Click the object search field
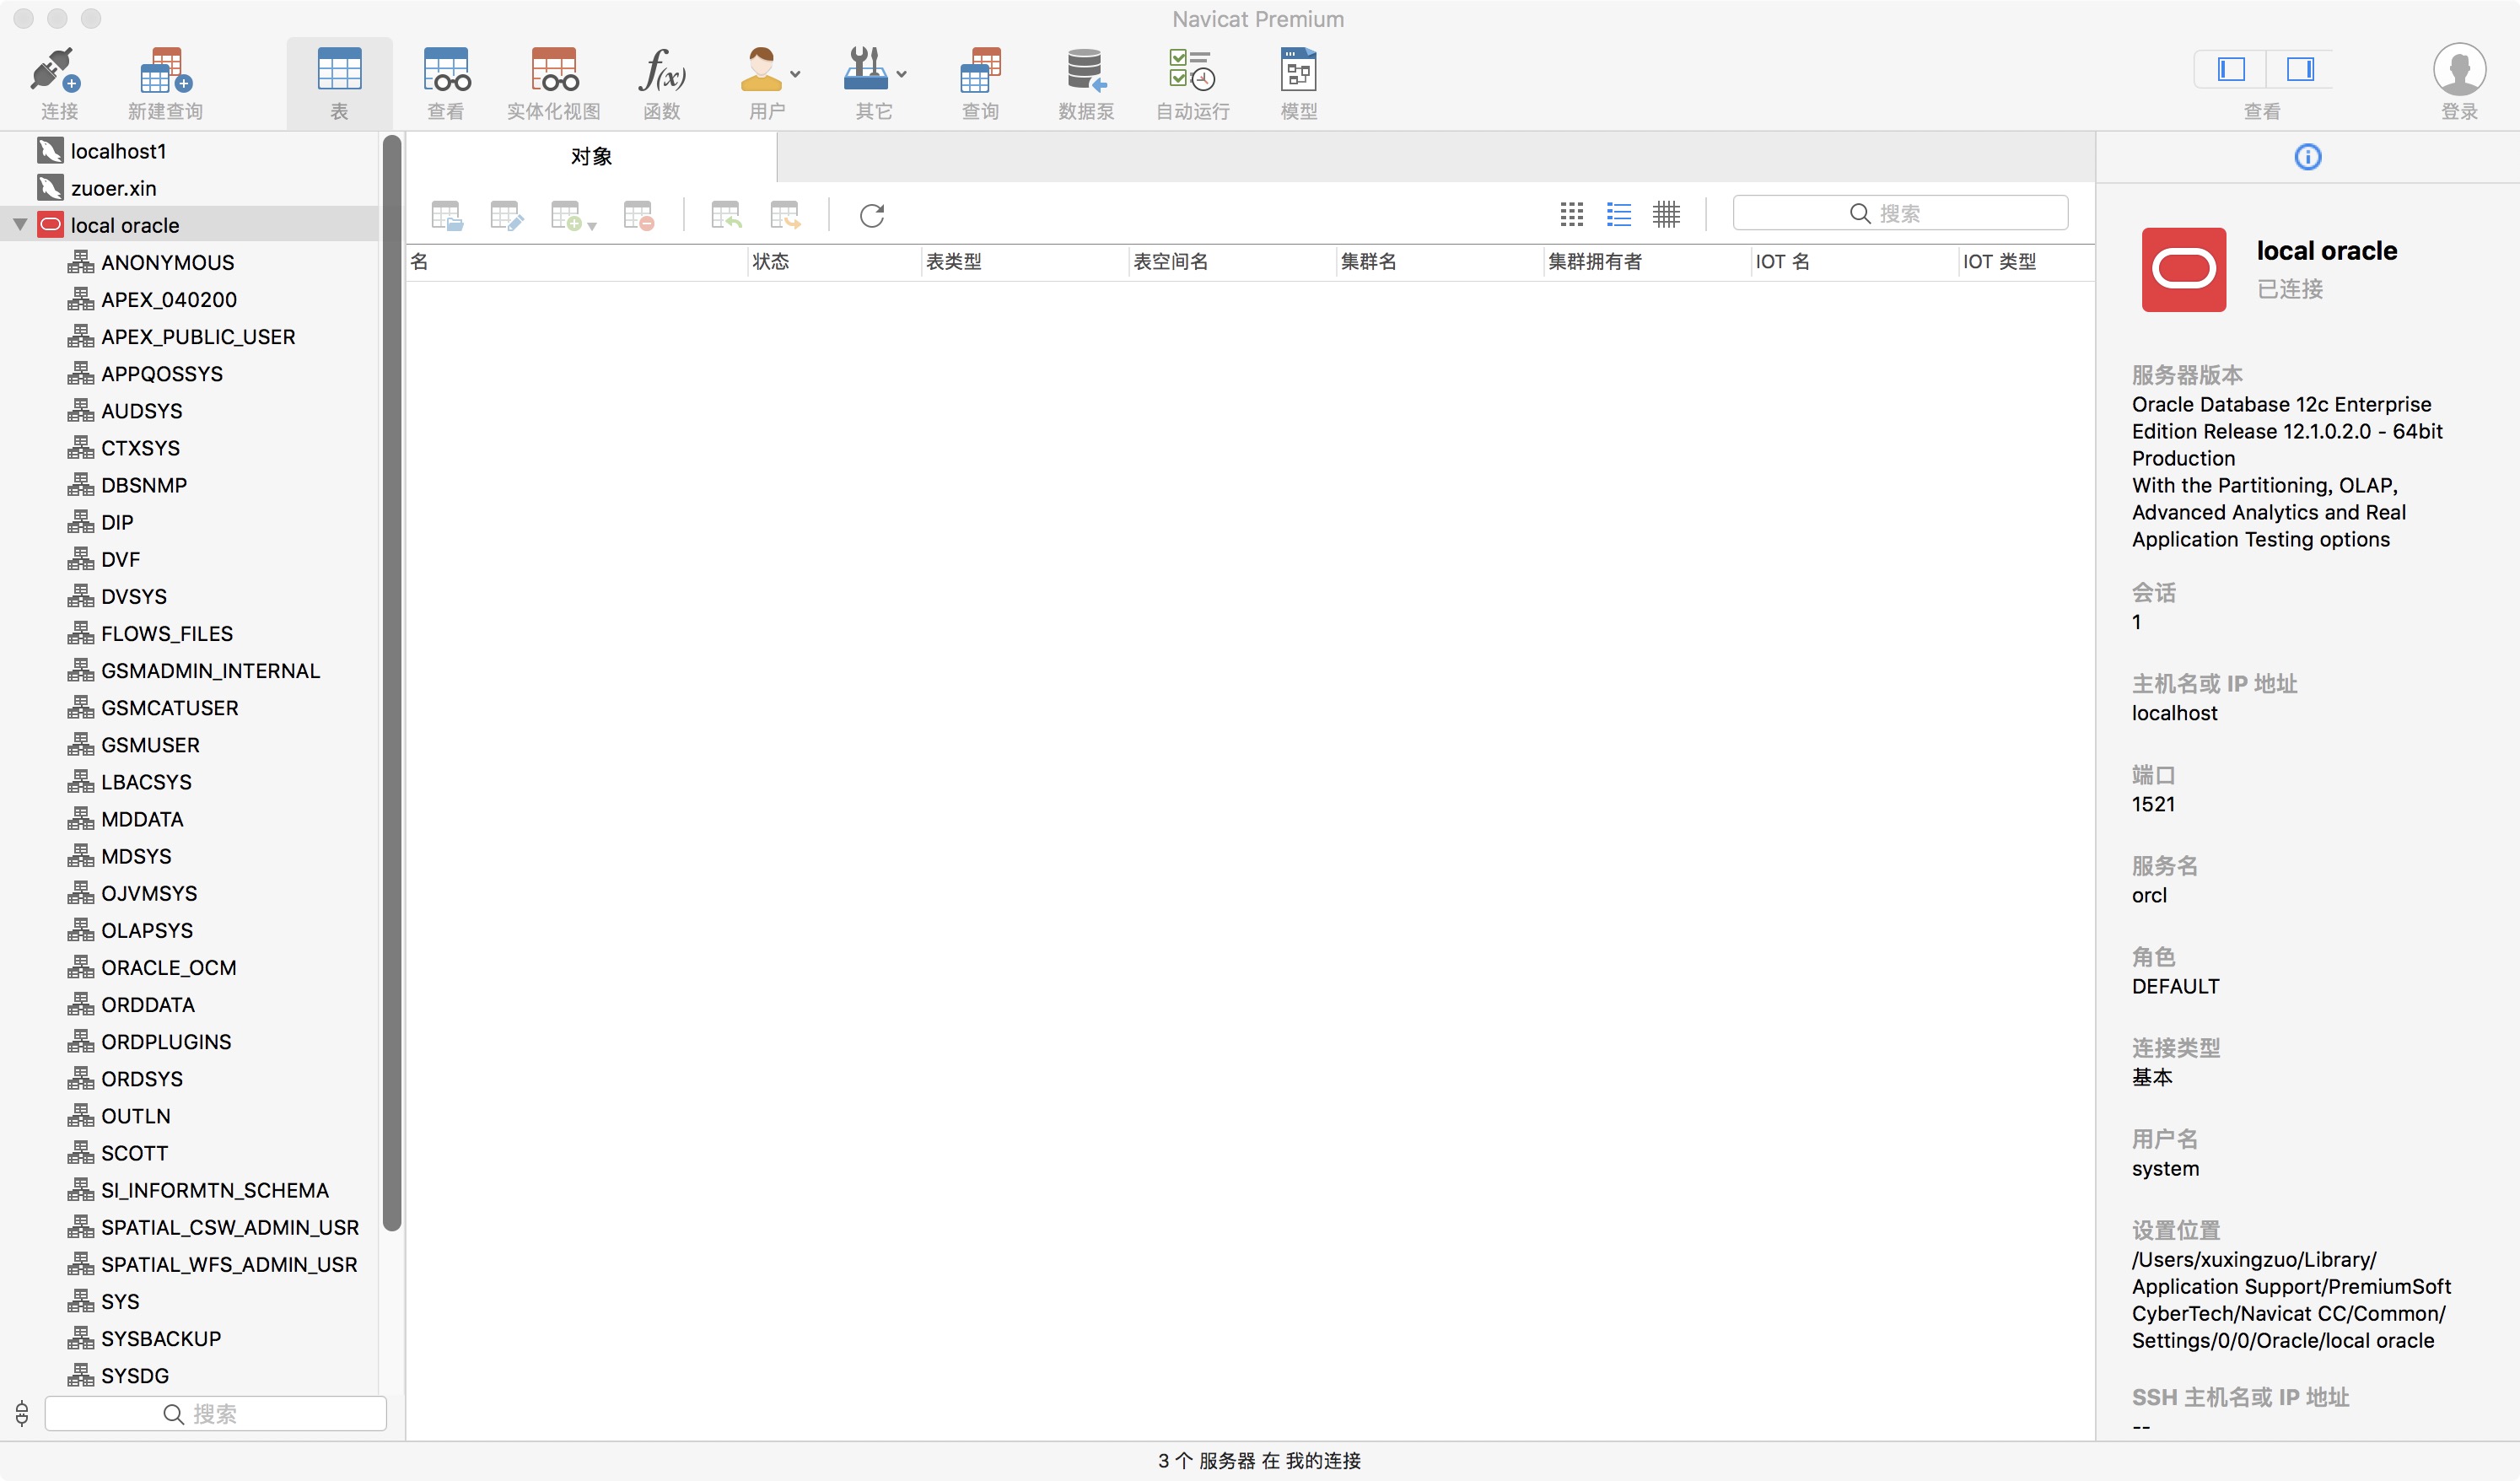The image size is (2520, 1481). [1900, 213]
